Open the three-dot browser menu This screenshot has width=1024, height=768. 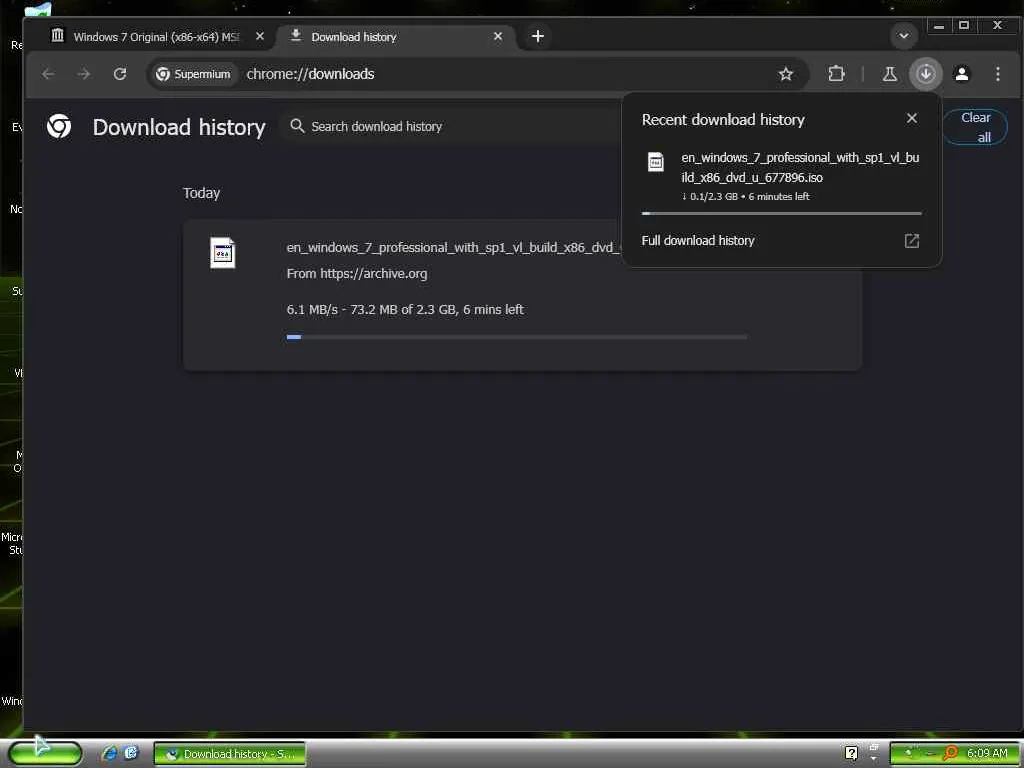click(998, 74)
